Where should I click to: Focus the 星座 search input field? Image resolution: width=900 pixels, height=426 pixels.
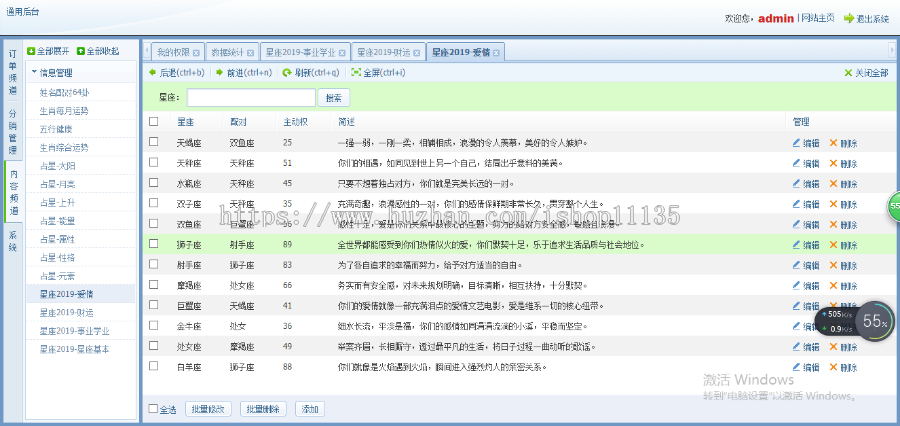[251, 98]
